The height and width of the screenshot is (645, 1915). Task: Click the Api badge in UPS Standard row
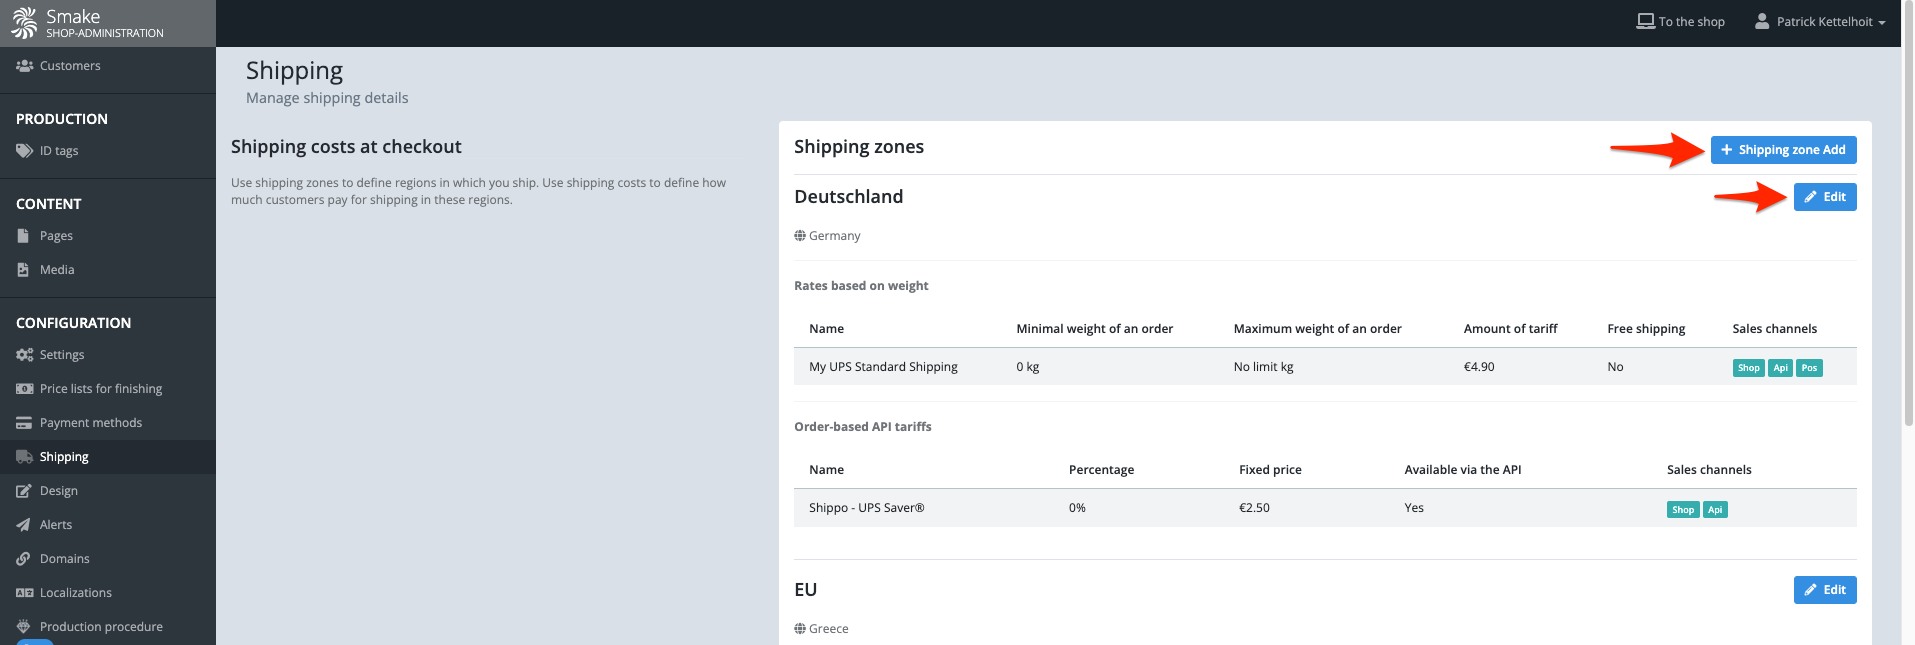pyautogui.click(x=1780, y=368)
